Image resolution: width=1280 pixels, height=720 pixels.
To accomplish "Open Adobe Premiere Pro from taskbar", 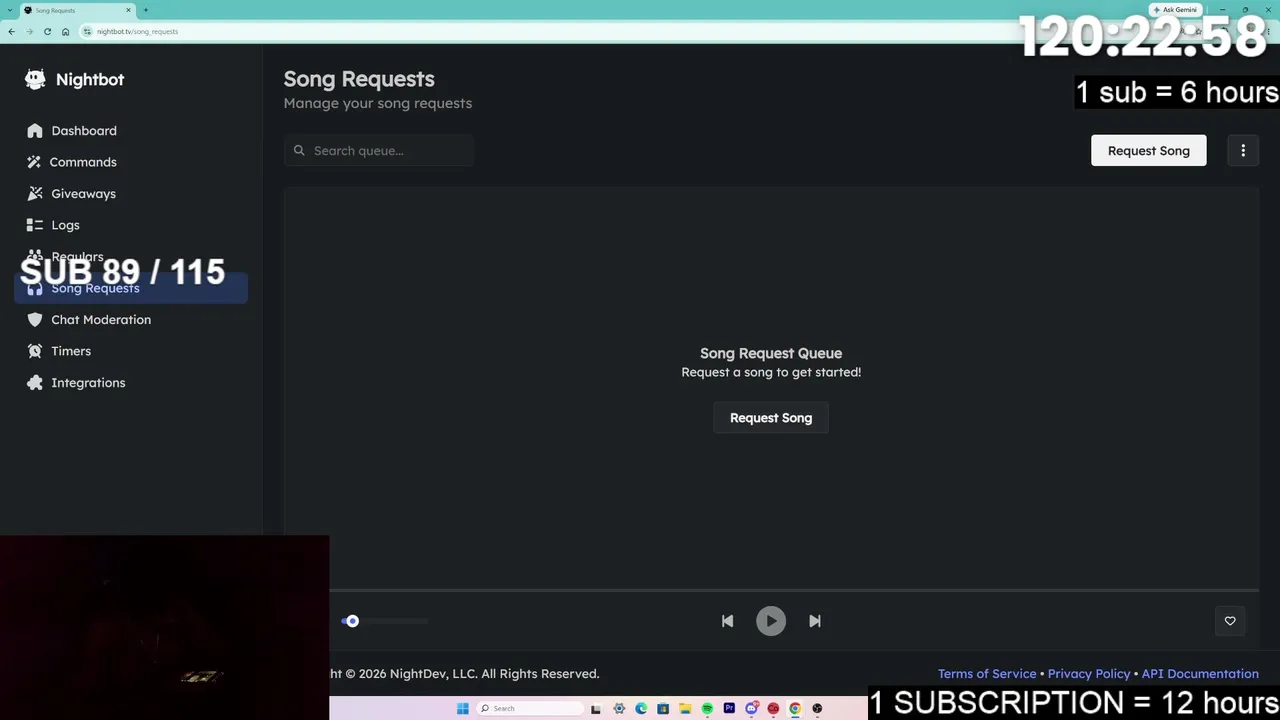I will [x=729, y=708].
